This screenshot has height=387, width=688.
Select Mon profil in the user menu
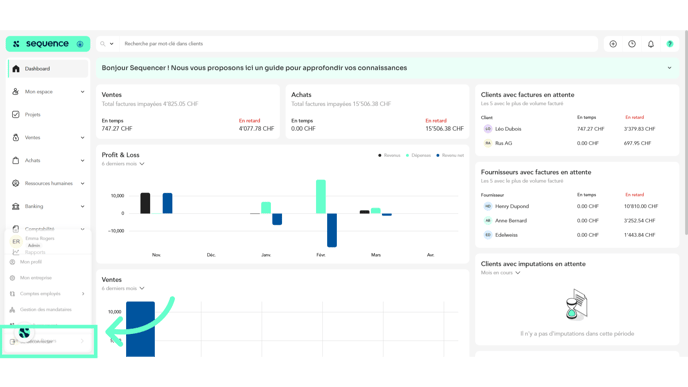[x=30, y=262]
